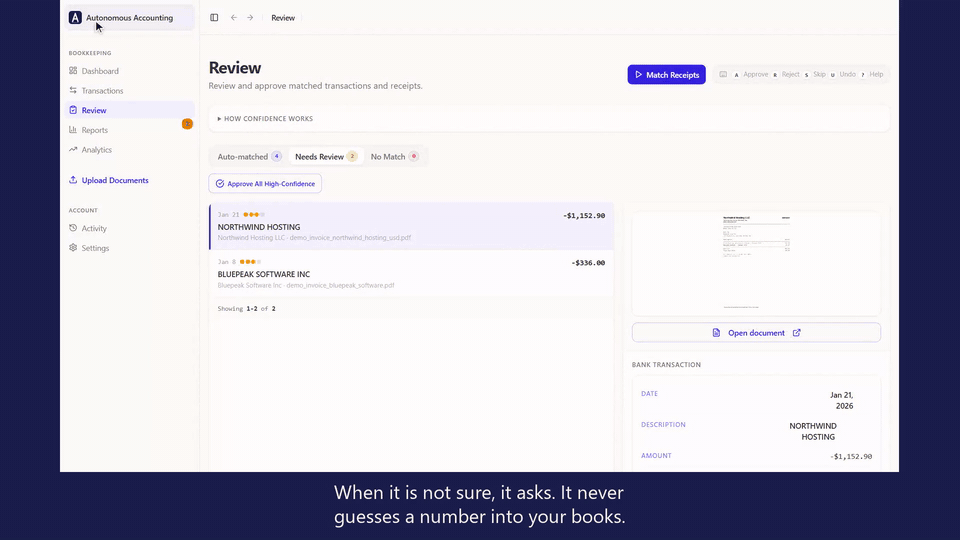Open Activity in the sidebar
Viewport: 960px width, 540px height.
[x=130, y=228]
